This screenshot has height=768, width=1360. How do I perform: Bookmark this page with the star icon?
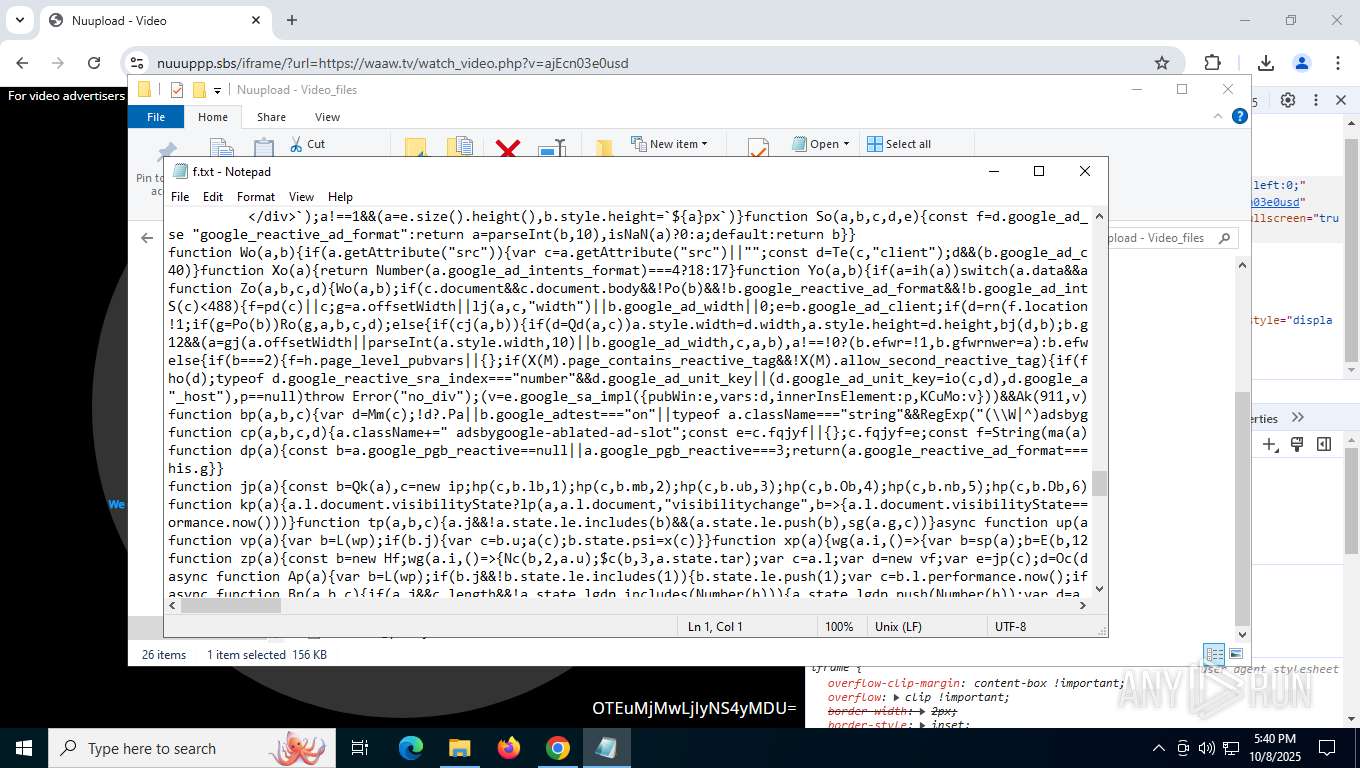(x=1162, y=63)
